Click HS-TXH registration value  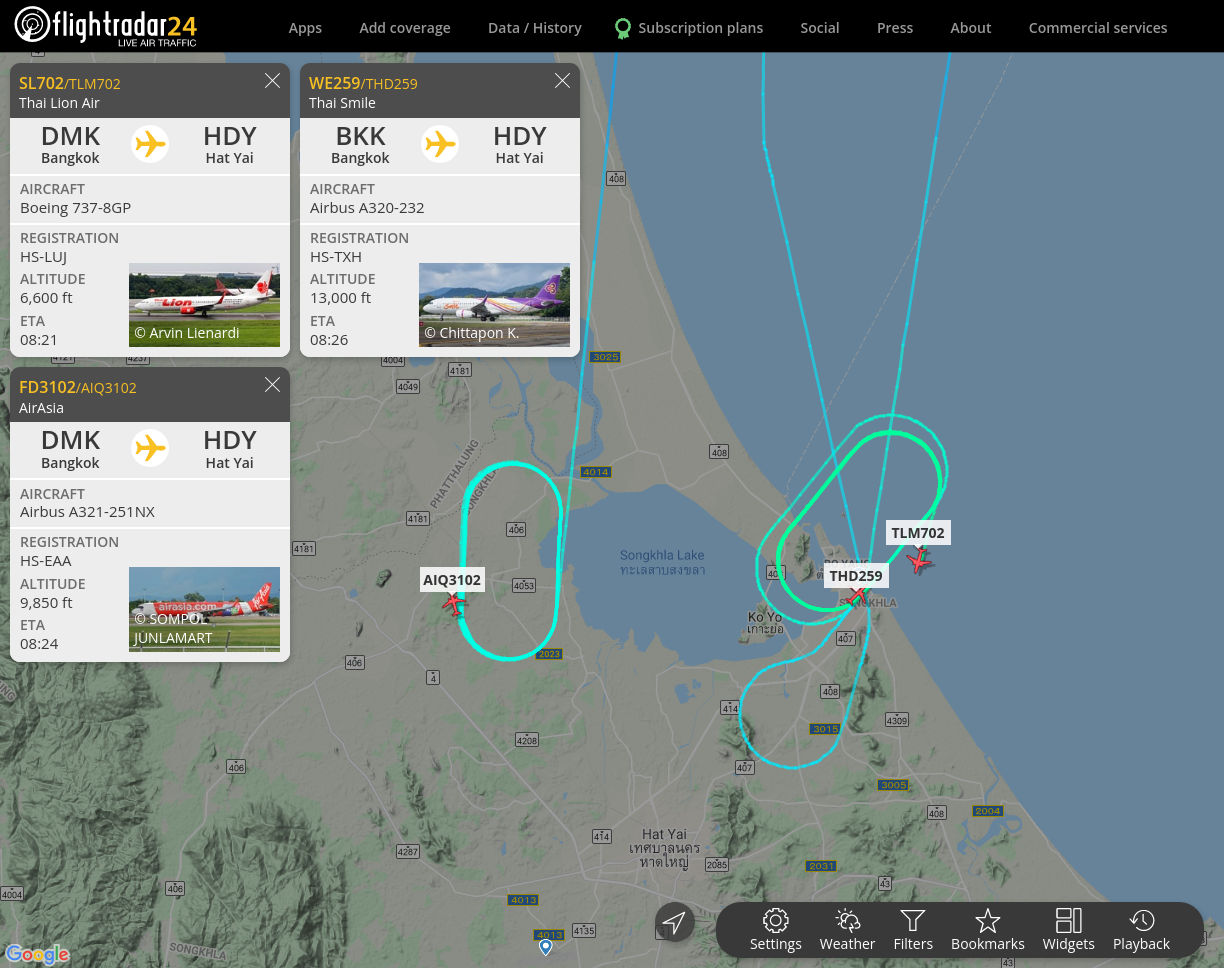click(x=336, y=256)
